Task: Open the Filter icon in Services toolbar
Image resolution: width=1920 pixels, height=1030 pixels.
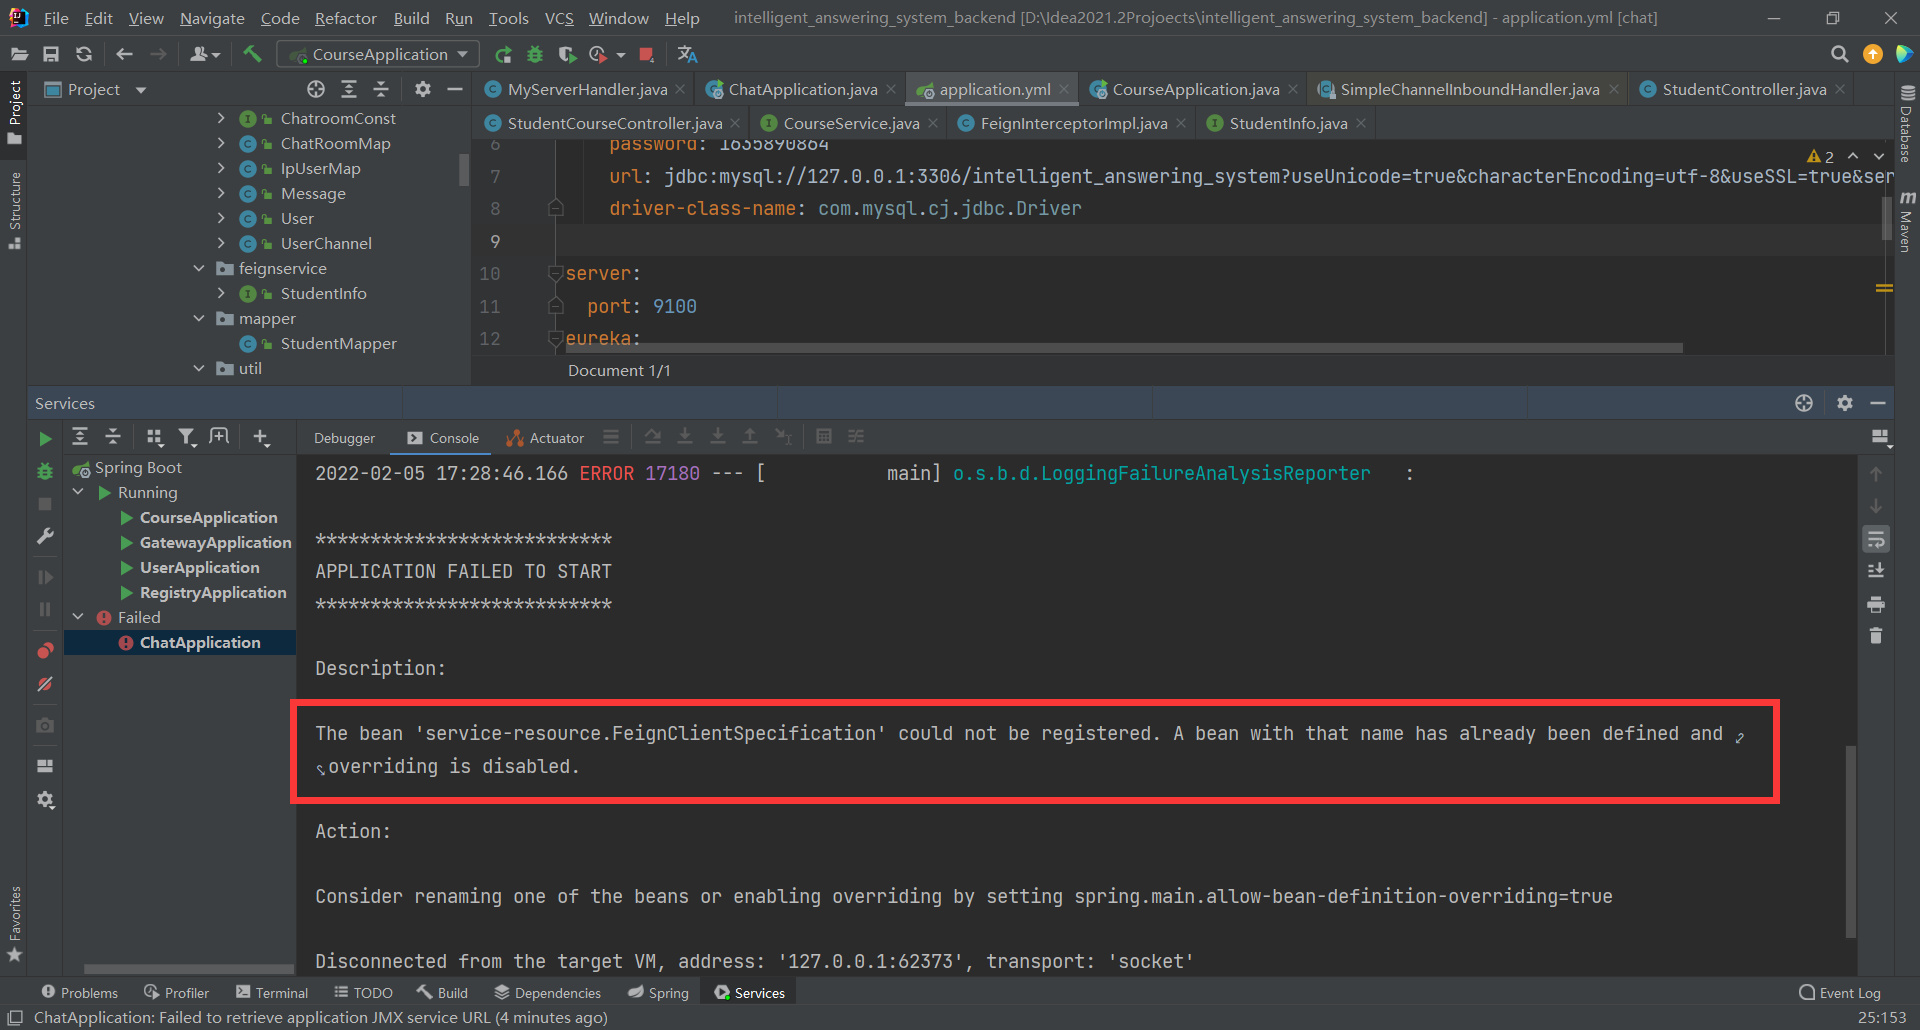Action: [187, 437]
